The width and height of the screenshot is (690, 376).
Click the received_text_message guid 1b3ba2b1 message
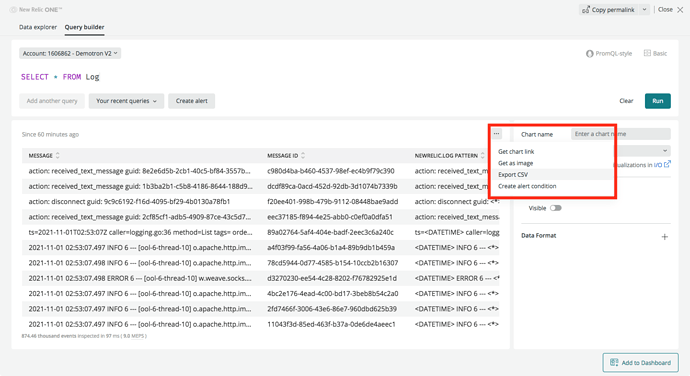point(141,186)
